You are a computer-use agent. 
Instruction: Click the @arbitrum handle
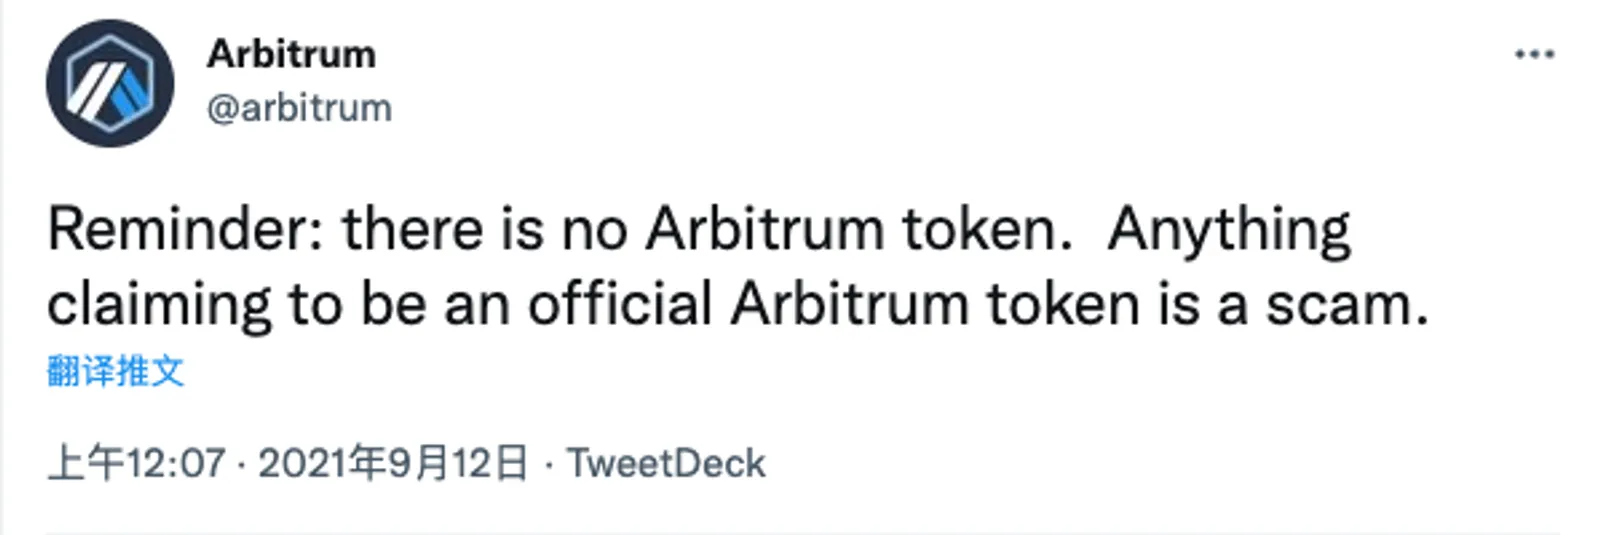(299, 108)
